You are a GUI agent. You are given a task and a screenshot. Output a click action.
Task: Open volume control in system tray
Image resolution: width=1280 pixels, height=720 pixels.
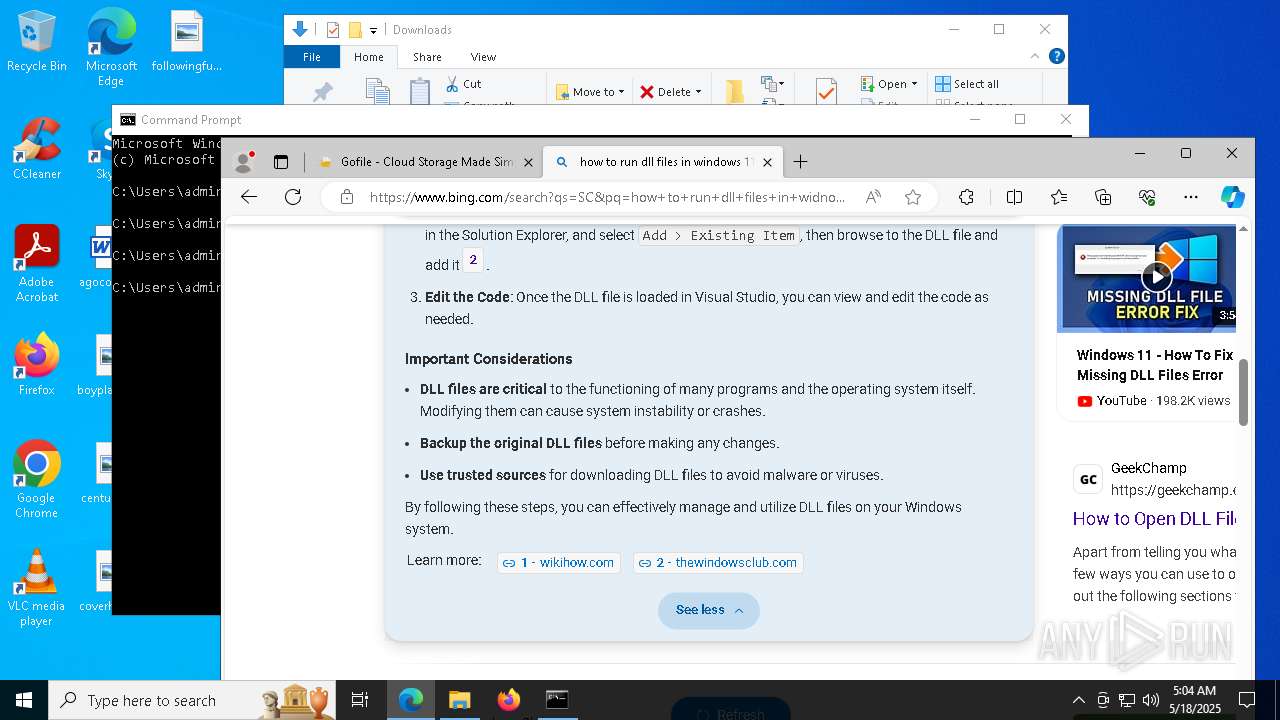click(1151, 700)
